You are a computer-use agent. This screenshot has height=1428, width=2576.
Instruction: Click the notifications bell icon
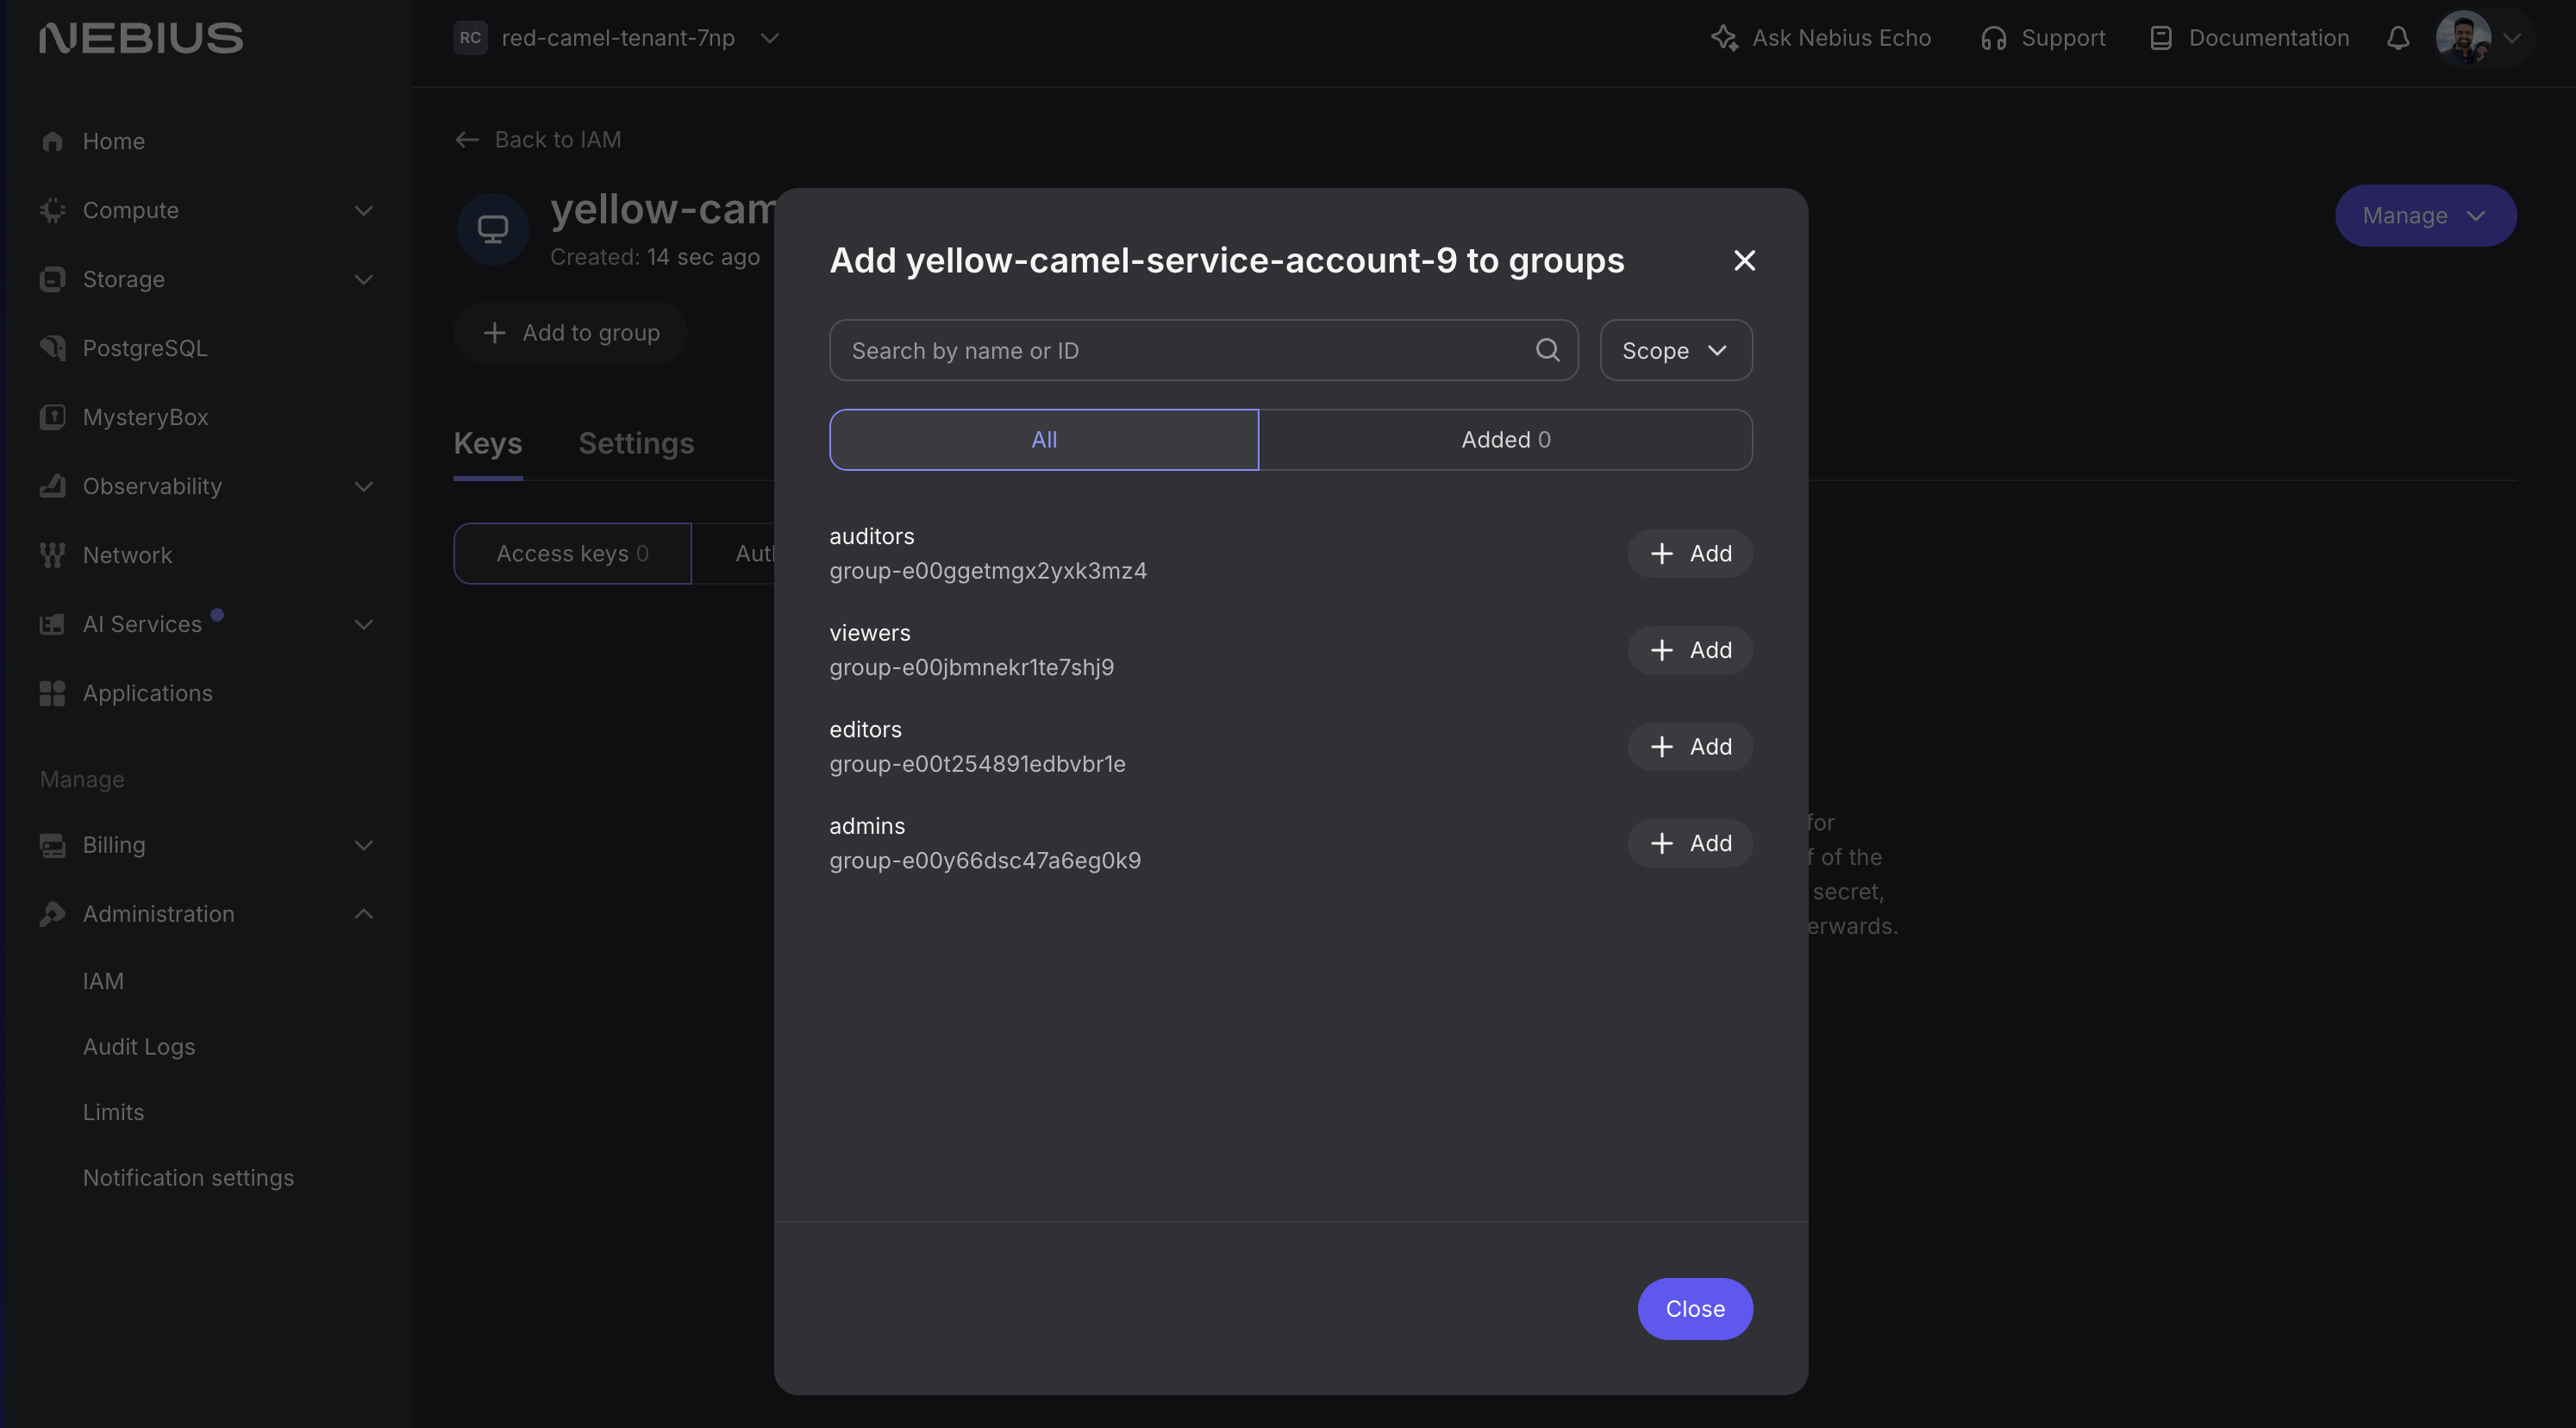pyautogui.click(x=2397, y=38)
